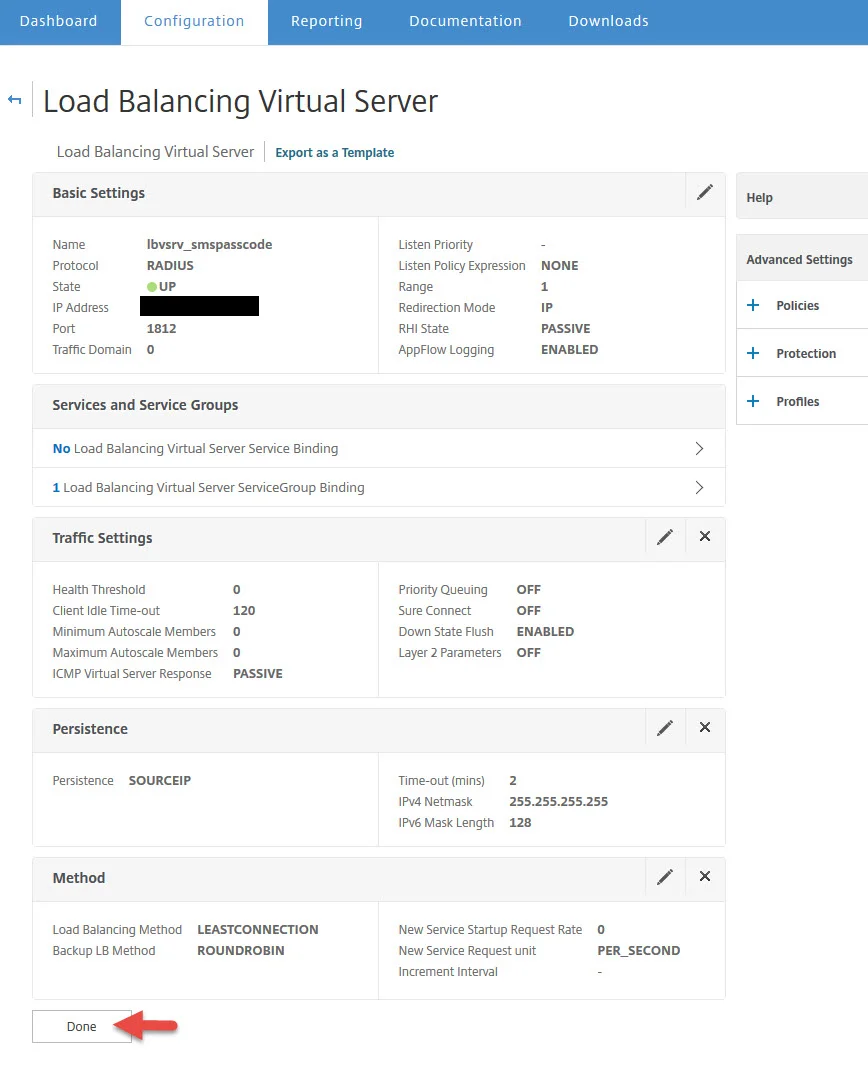Expand ServiceGroup Binding chevron
The image size is (868, 1085).
(x=699, y=488)
